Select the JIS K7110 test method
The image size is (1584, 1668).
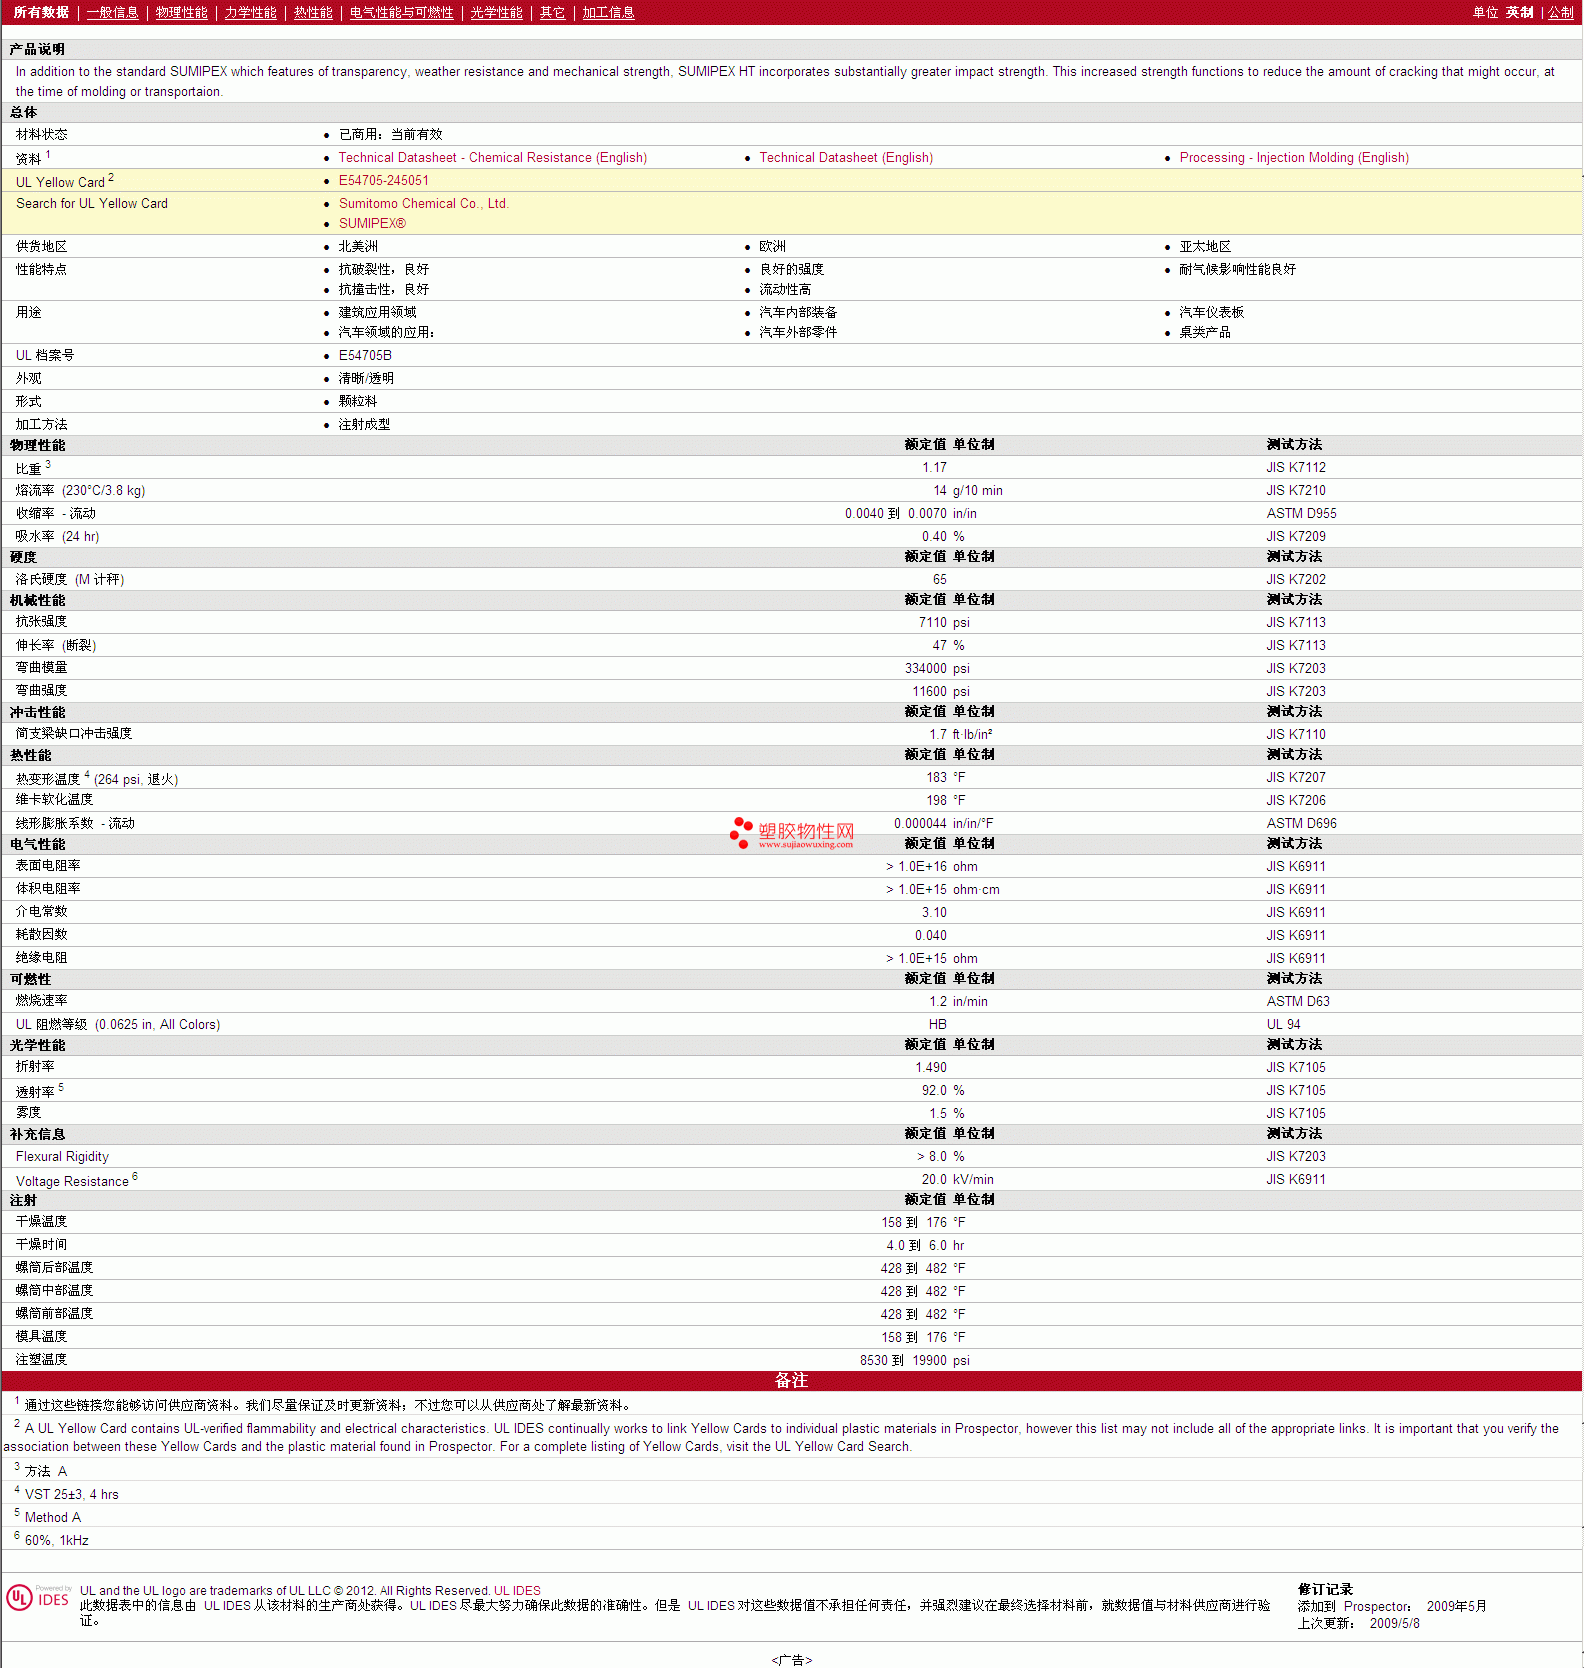[x=1296, y=735]
